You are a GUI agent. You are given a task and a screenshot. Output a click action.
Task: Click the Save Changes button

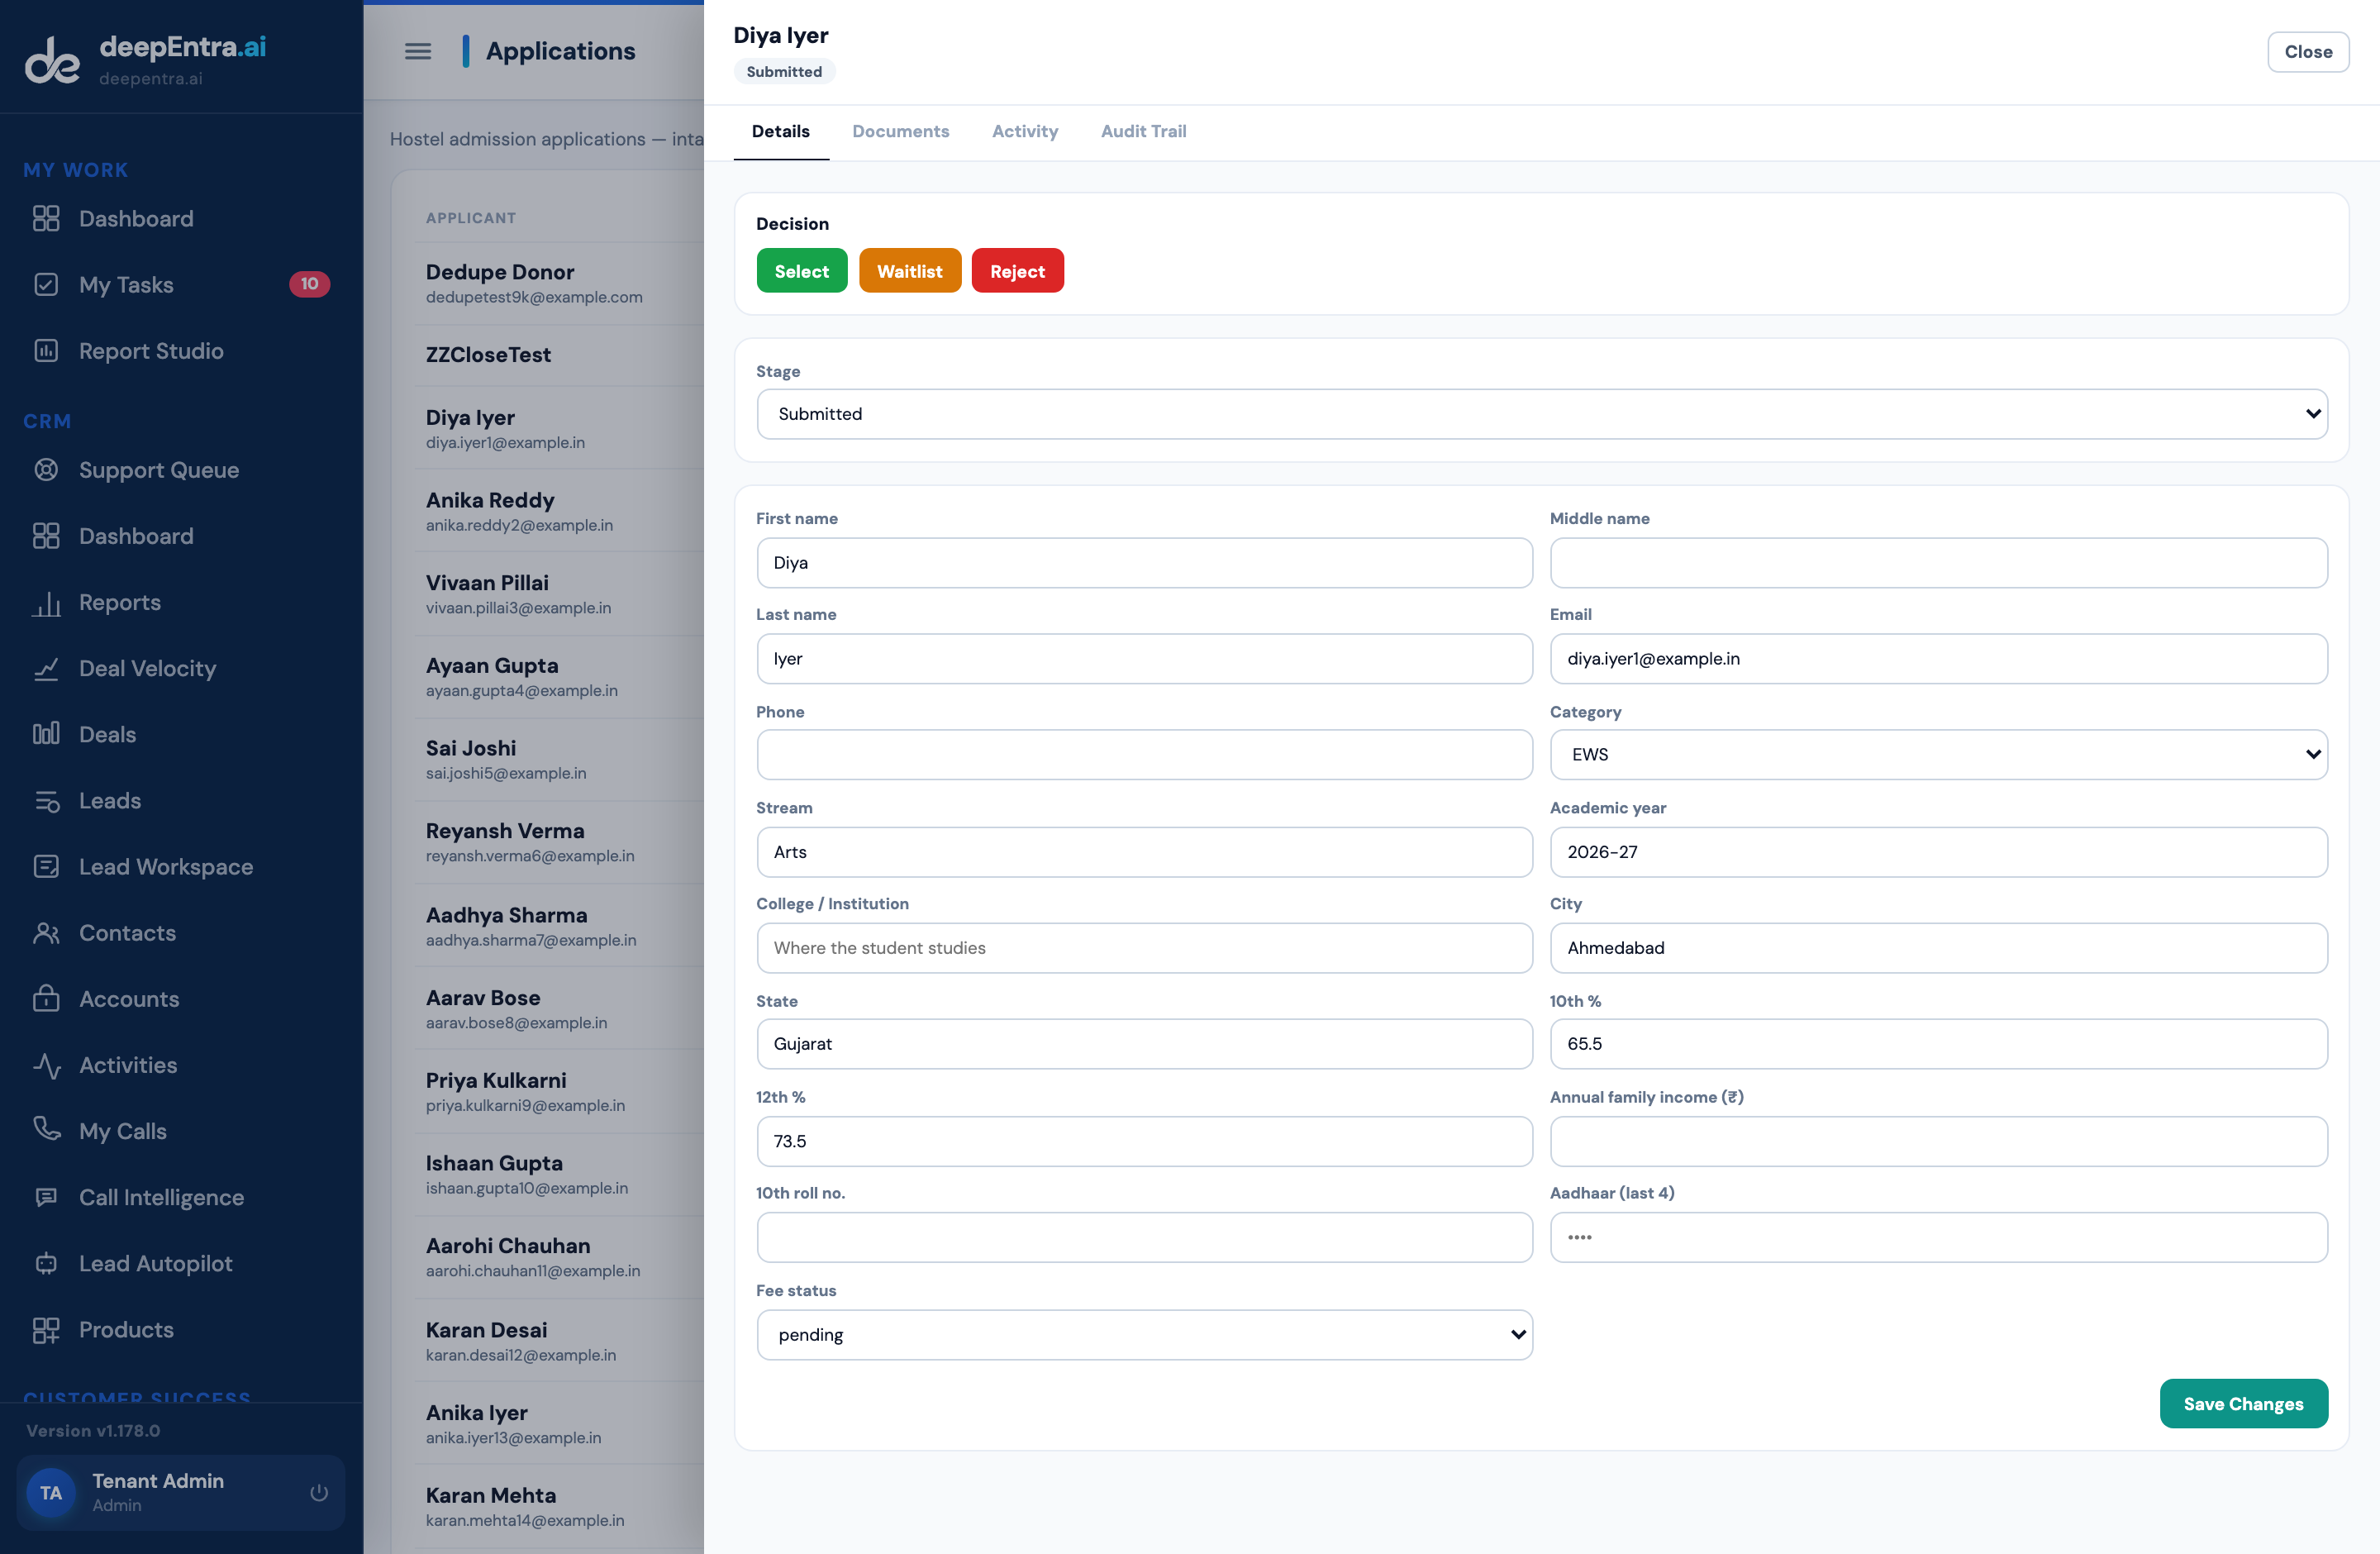pyautogui.click(x=2243, y=1403)
